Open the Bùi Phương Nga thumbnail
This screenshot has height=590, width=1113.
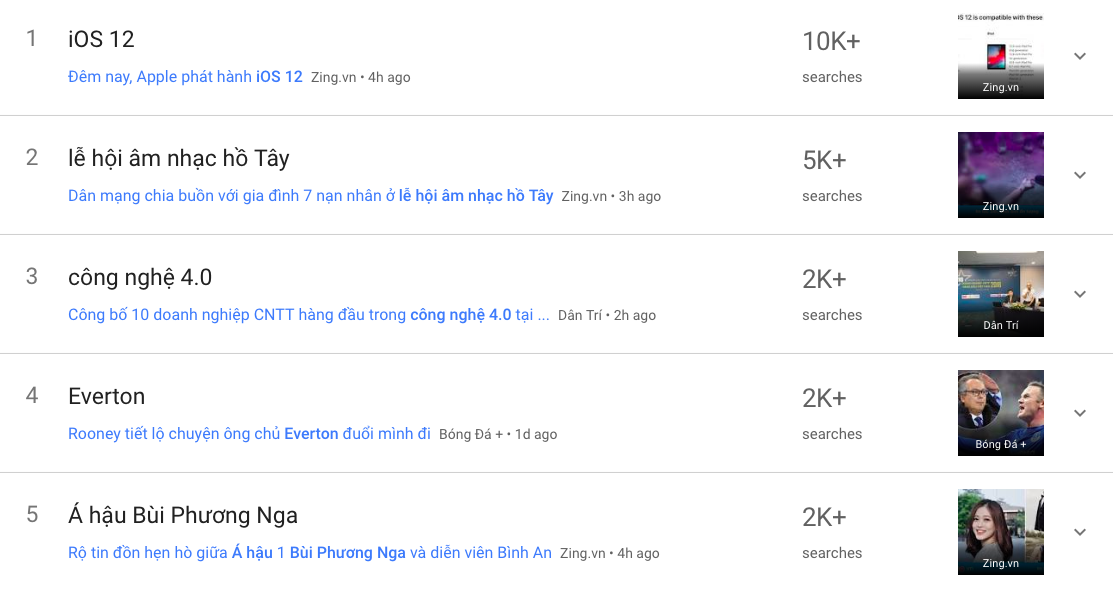1000,532
